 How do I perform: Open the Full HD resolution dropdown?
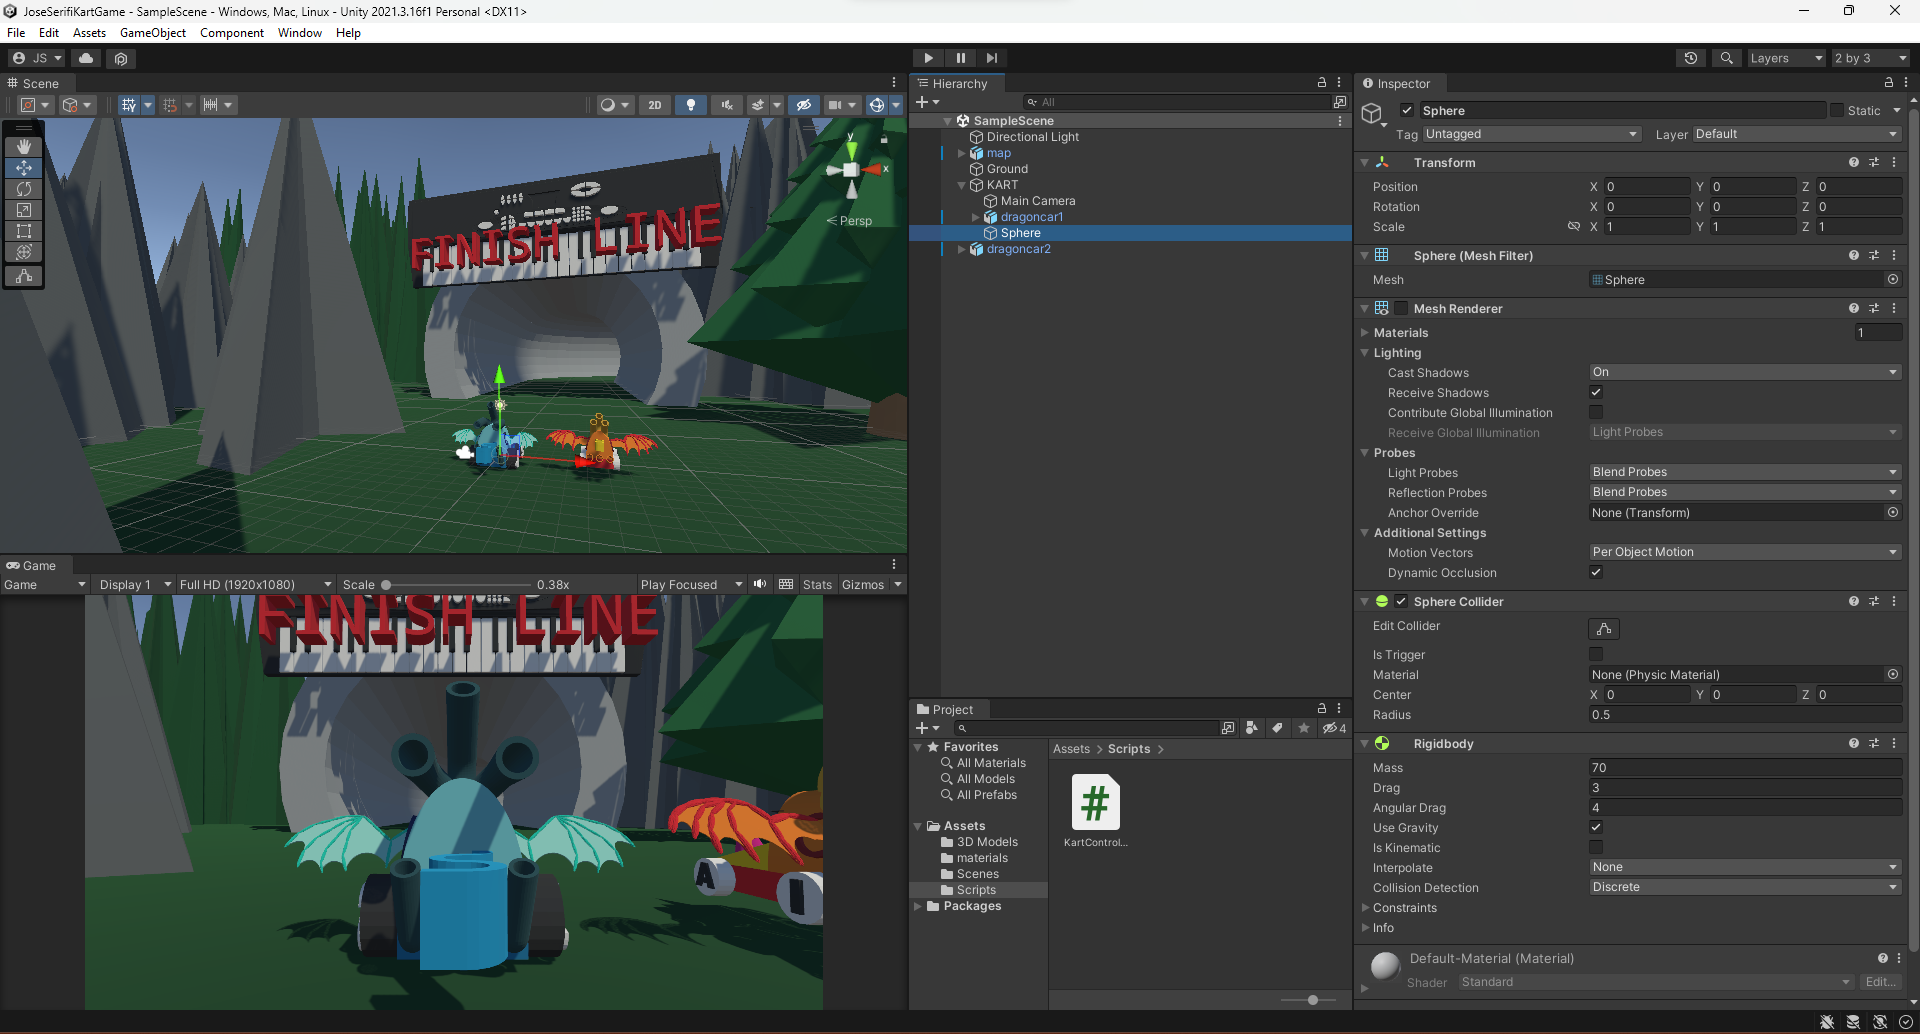click(255, 585)
